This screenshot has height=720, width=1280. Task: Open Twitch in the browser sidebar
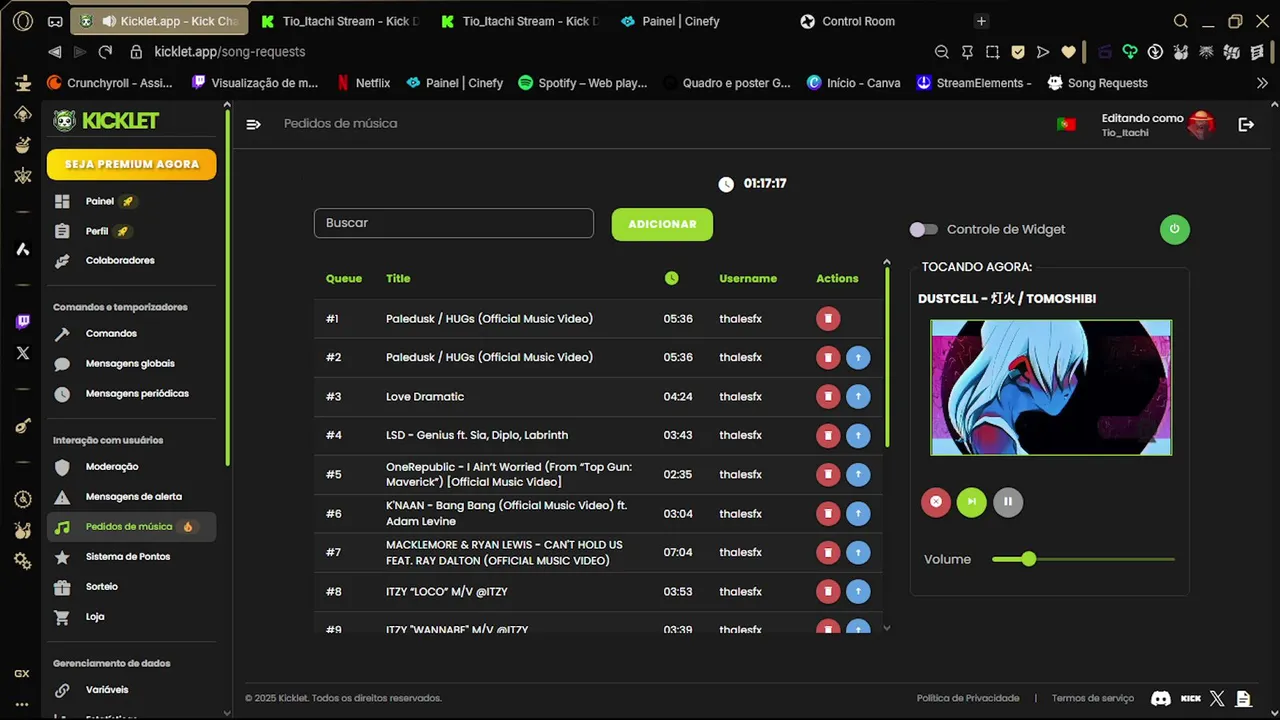click(22, 322)
